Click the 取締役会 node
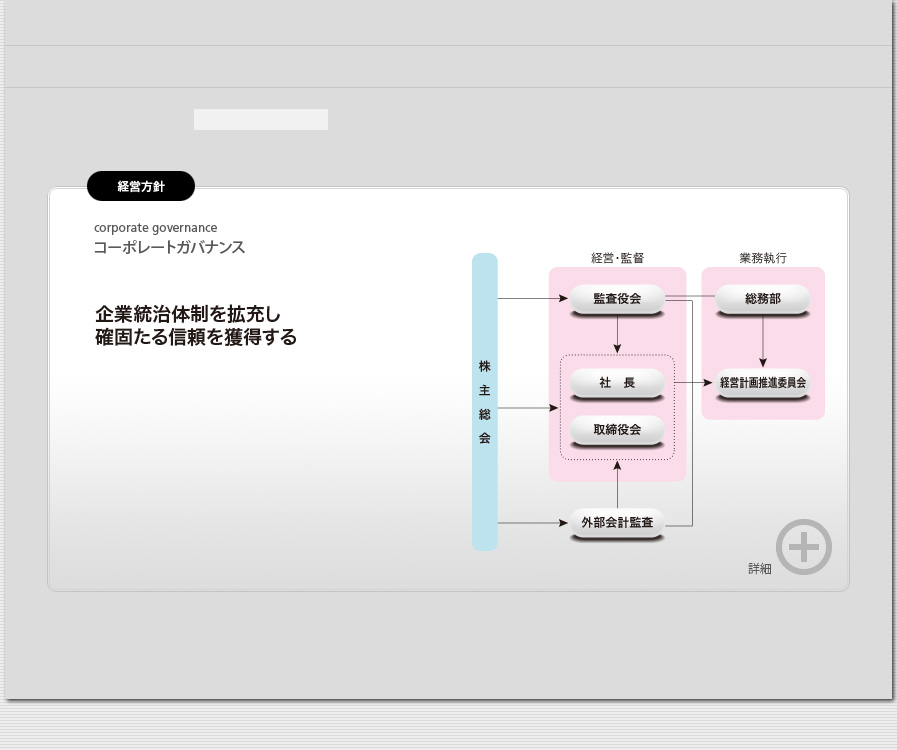 617,430
